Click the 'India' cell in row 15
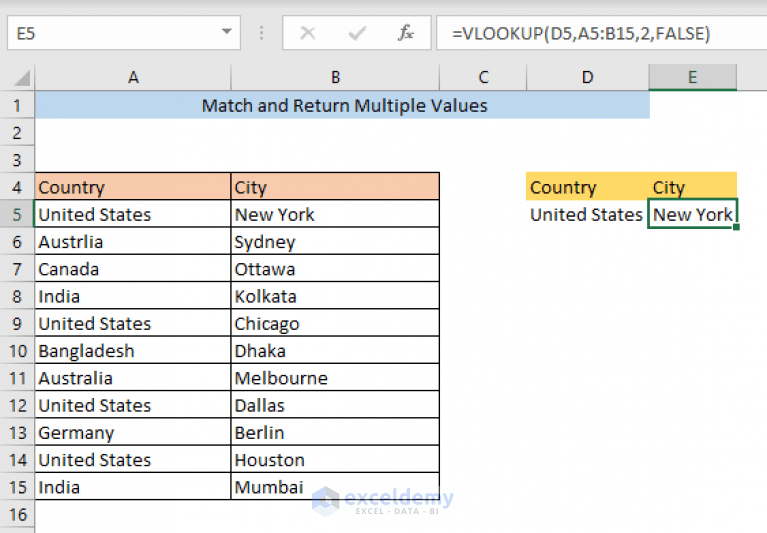This screenshot has height=533, width=767. (133, 487)
